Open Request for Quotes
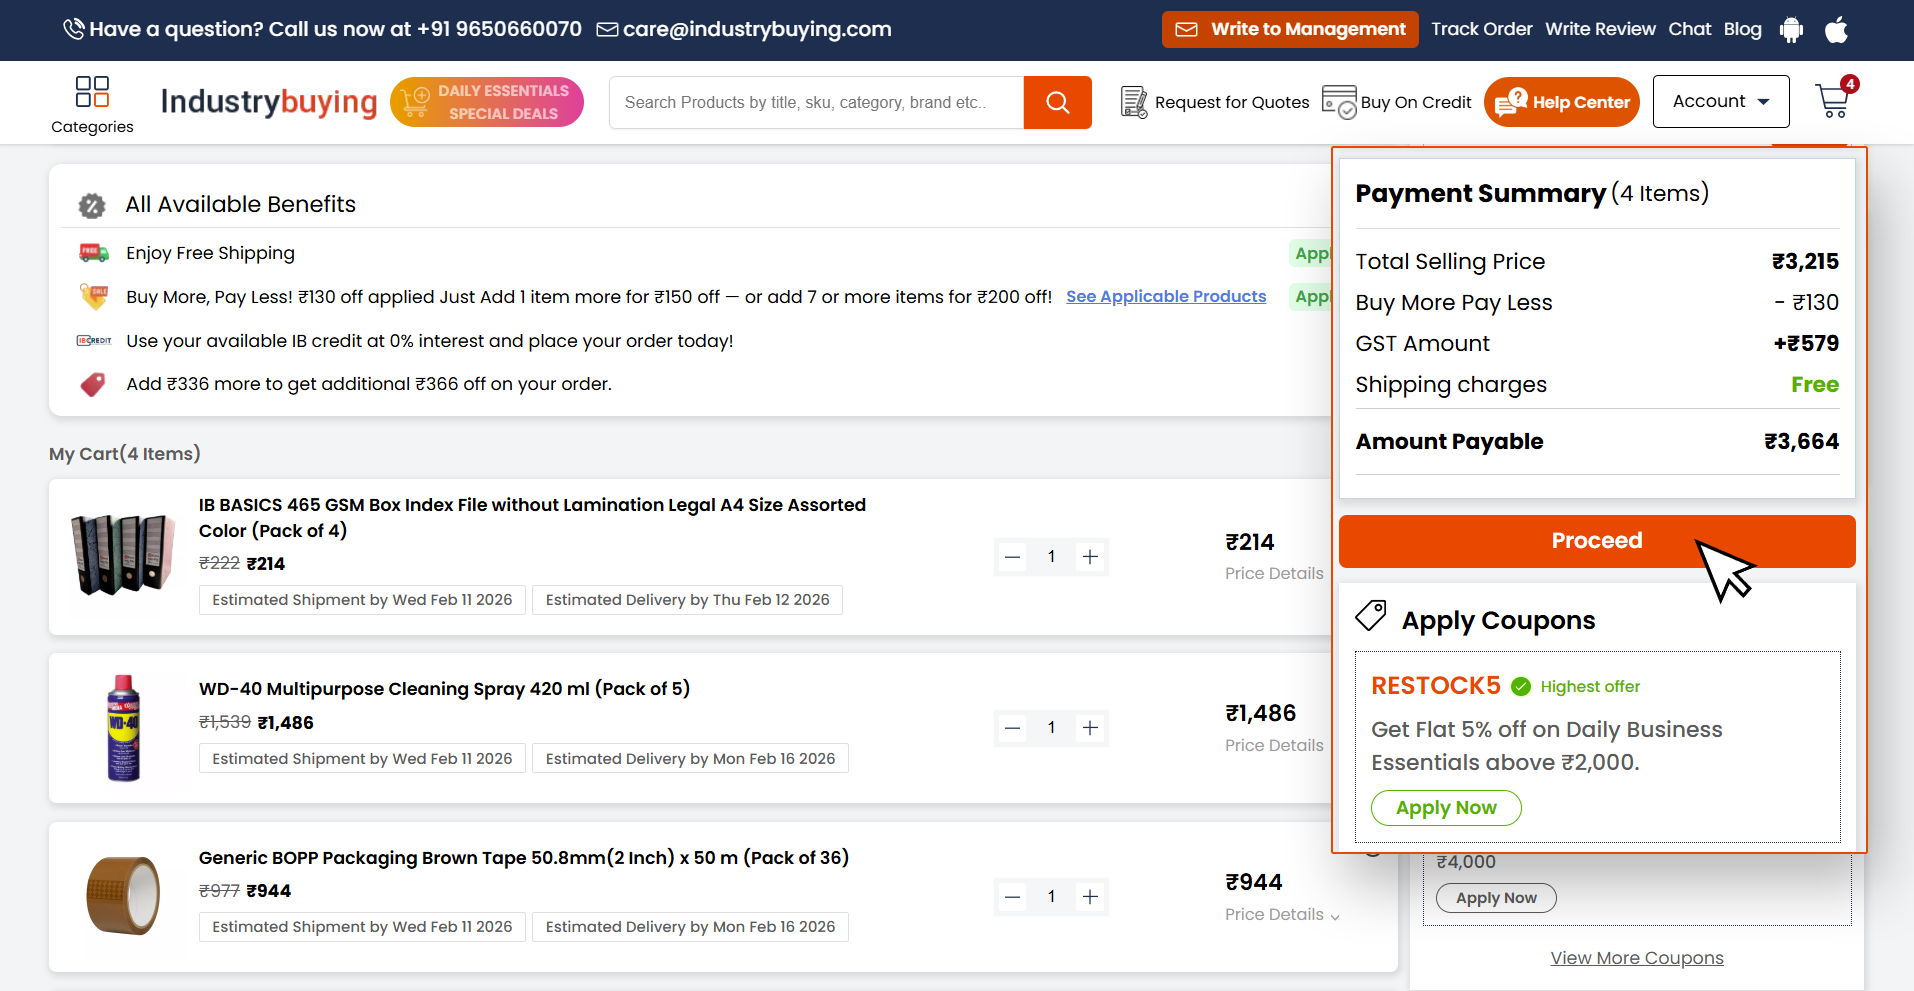This screenshot has height=991, width=1914. point(1215,102)
